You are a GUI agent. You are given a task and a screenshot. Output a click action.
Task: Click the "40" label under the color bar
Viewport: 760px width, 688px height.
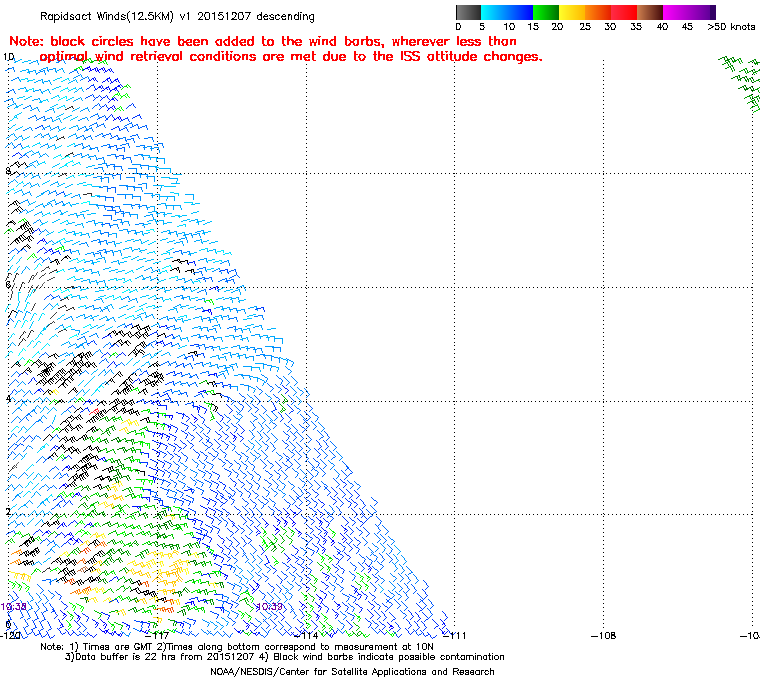662,27
